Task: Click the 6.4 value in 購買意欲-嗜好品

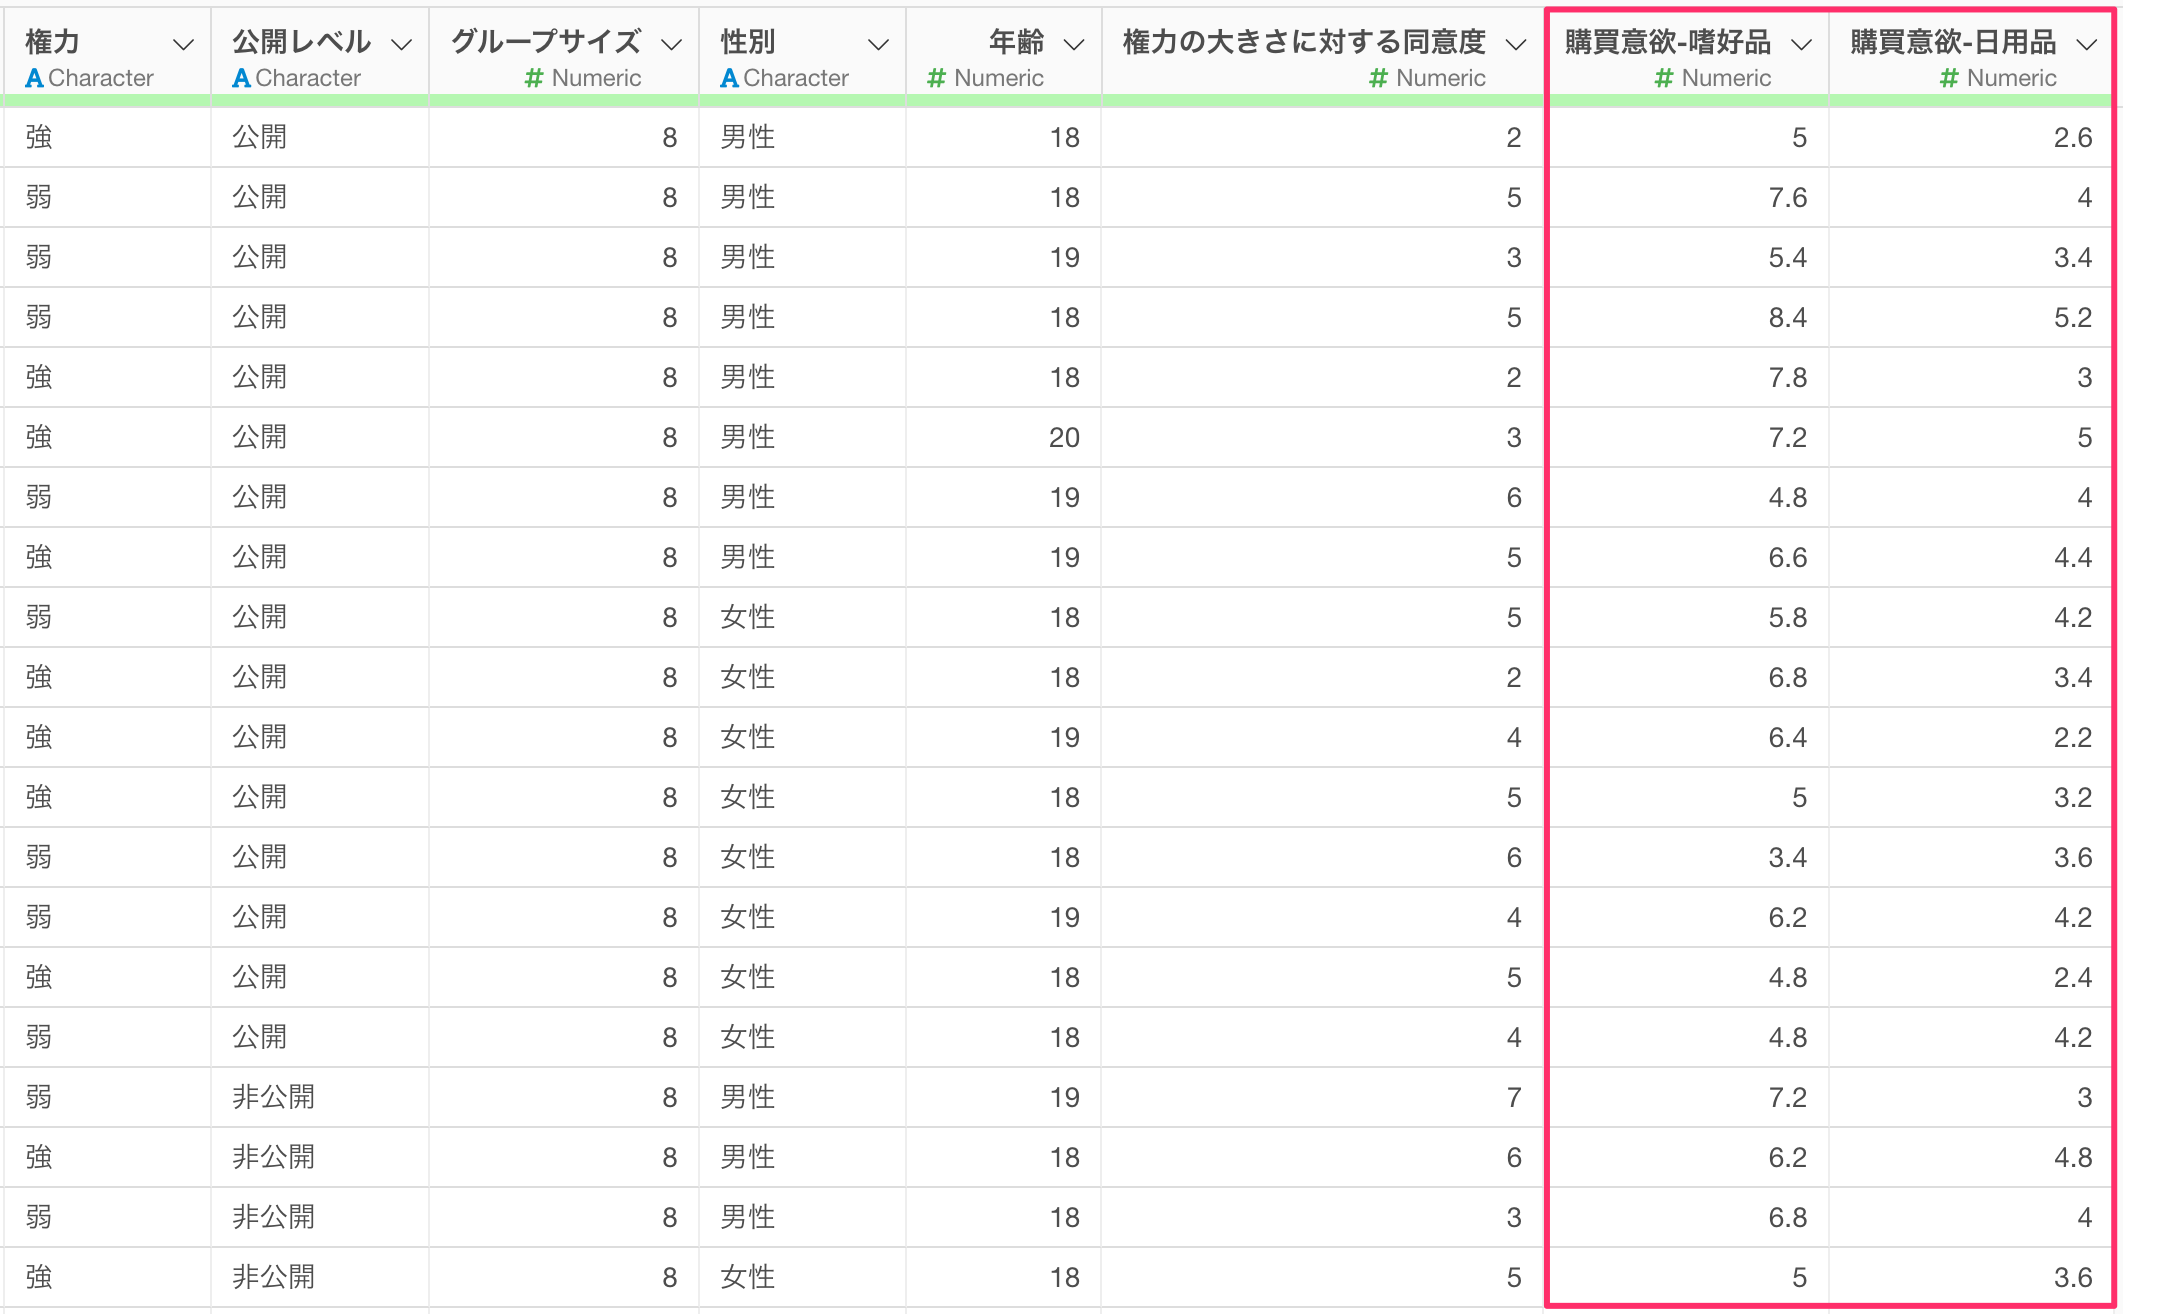Action: [x=1787, y=738]
